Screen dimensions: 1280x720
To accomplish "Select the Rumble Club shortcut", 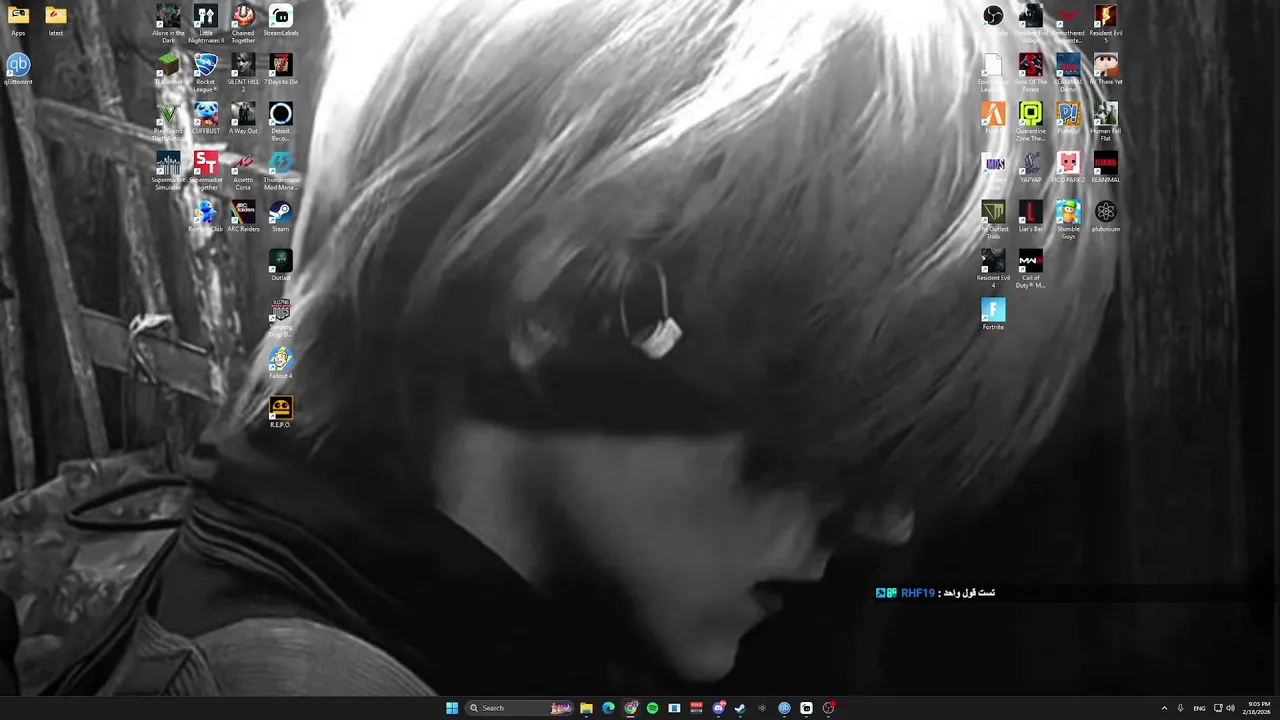I will 206,217.
